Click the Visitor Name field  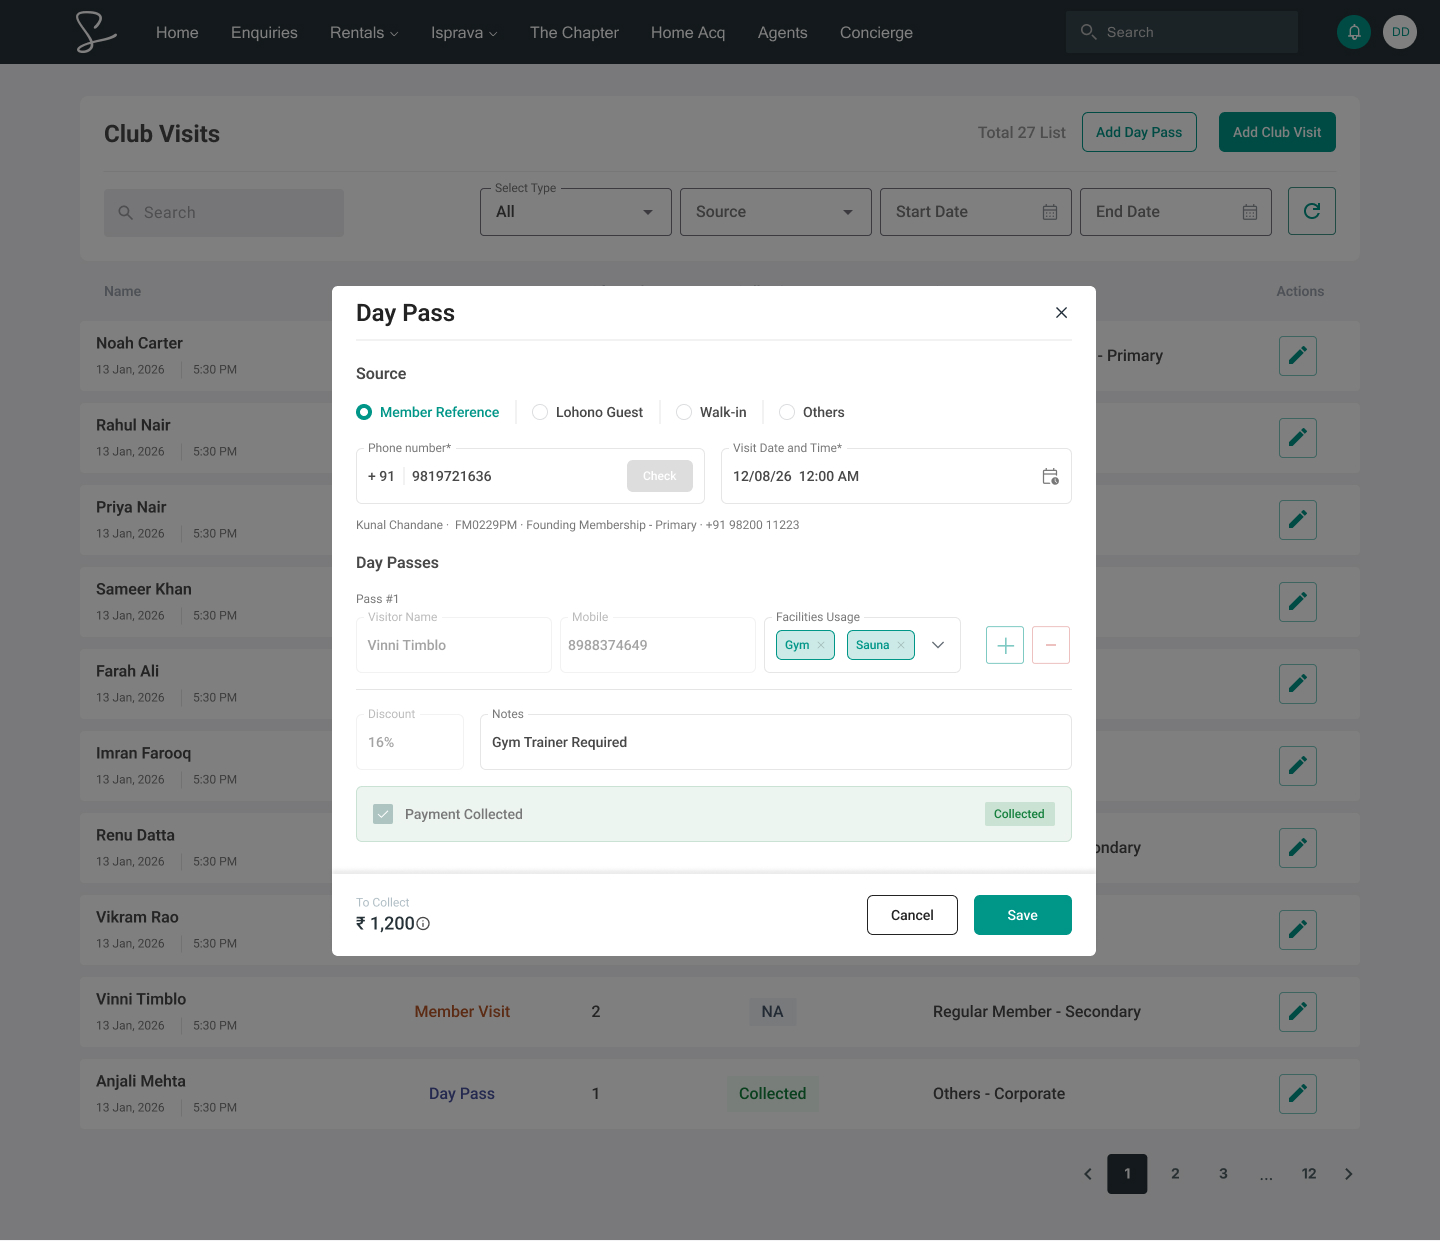454,645
